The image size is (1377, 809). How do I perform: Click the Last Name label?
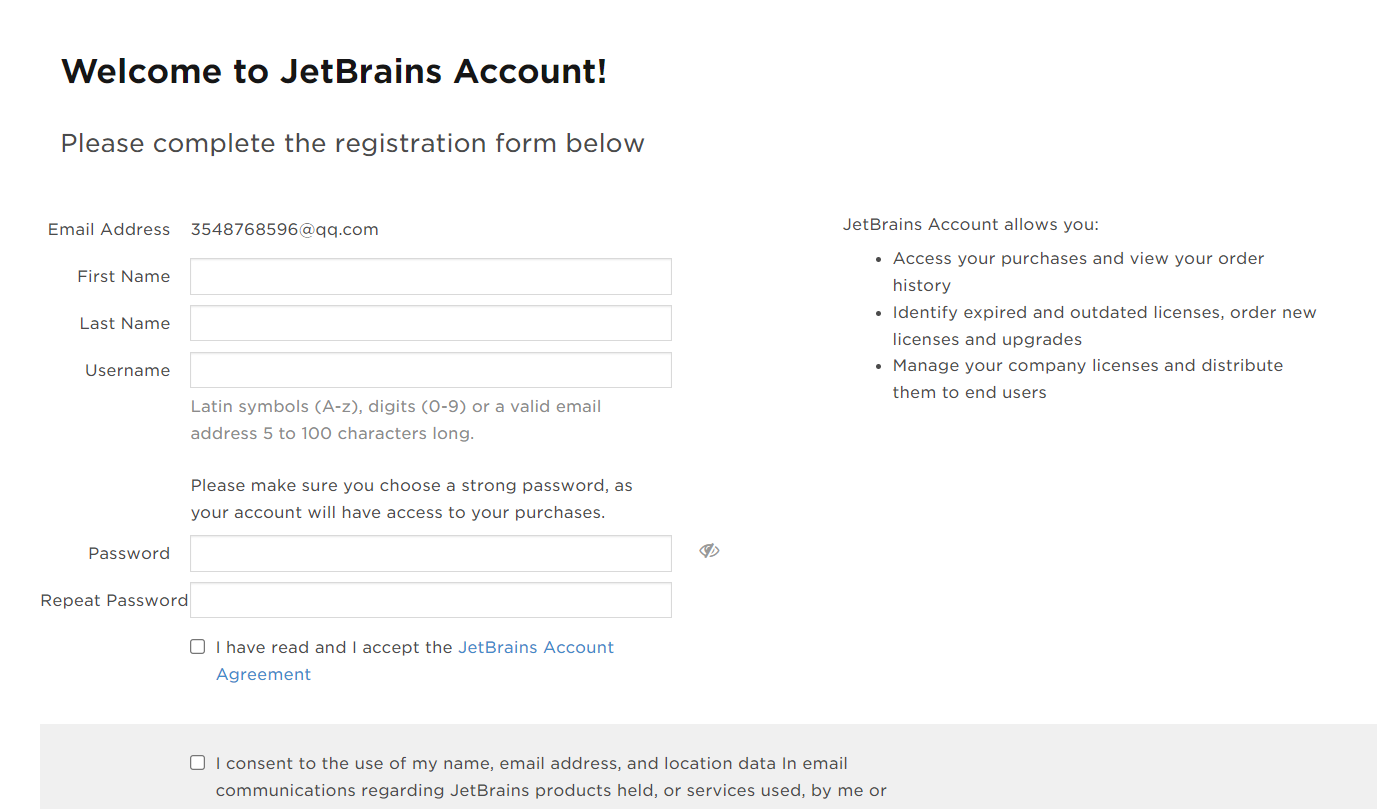[125, 324]
